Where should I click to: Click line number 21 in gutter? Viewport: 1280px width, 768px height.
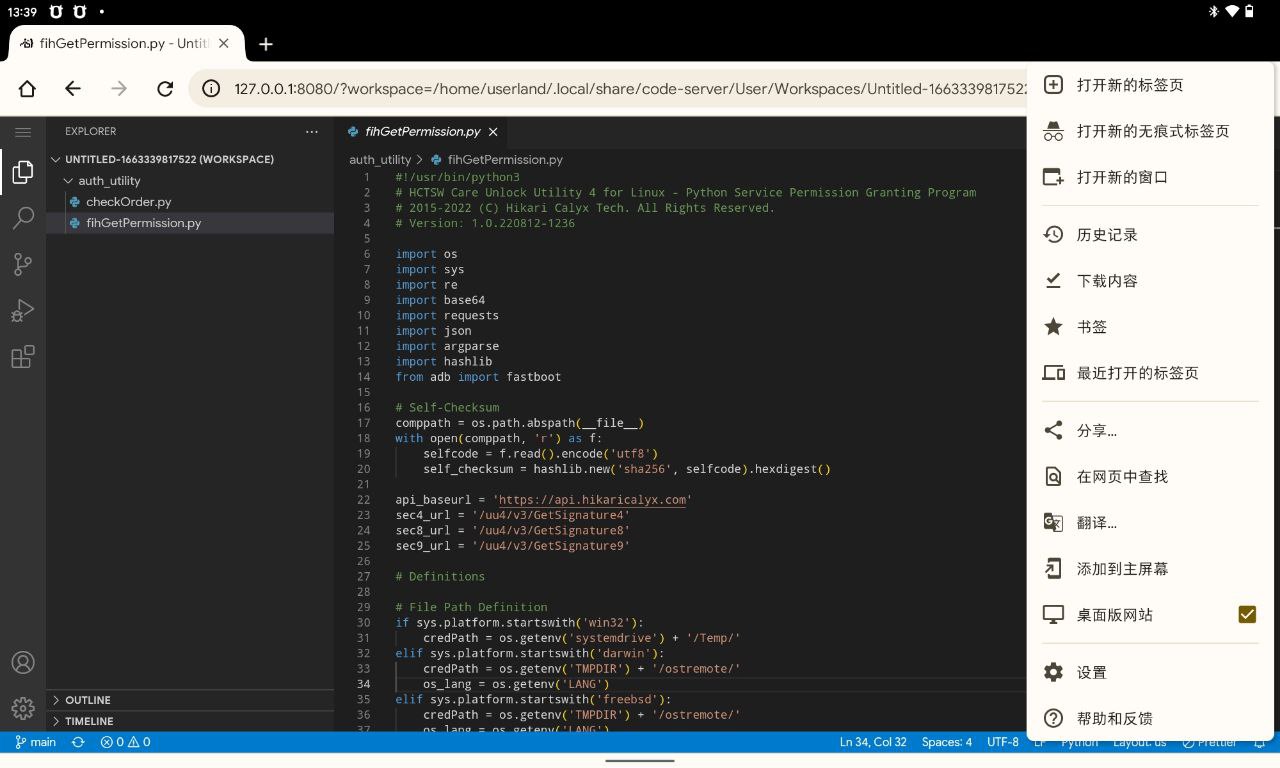[x=364, y=485]
